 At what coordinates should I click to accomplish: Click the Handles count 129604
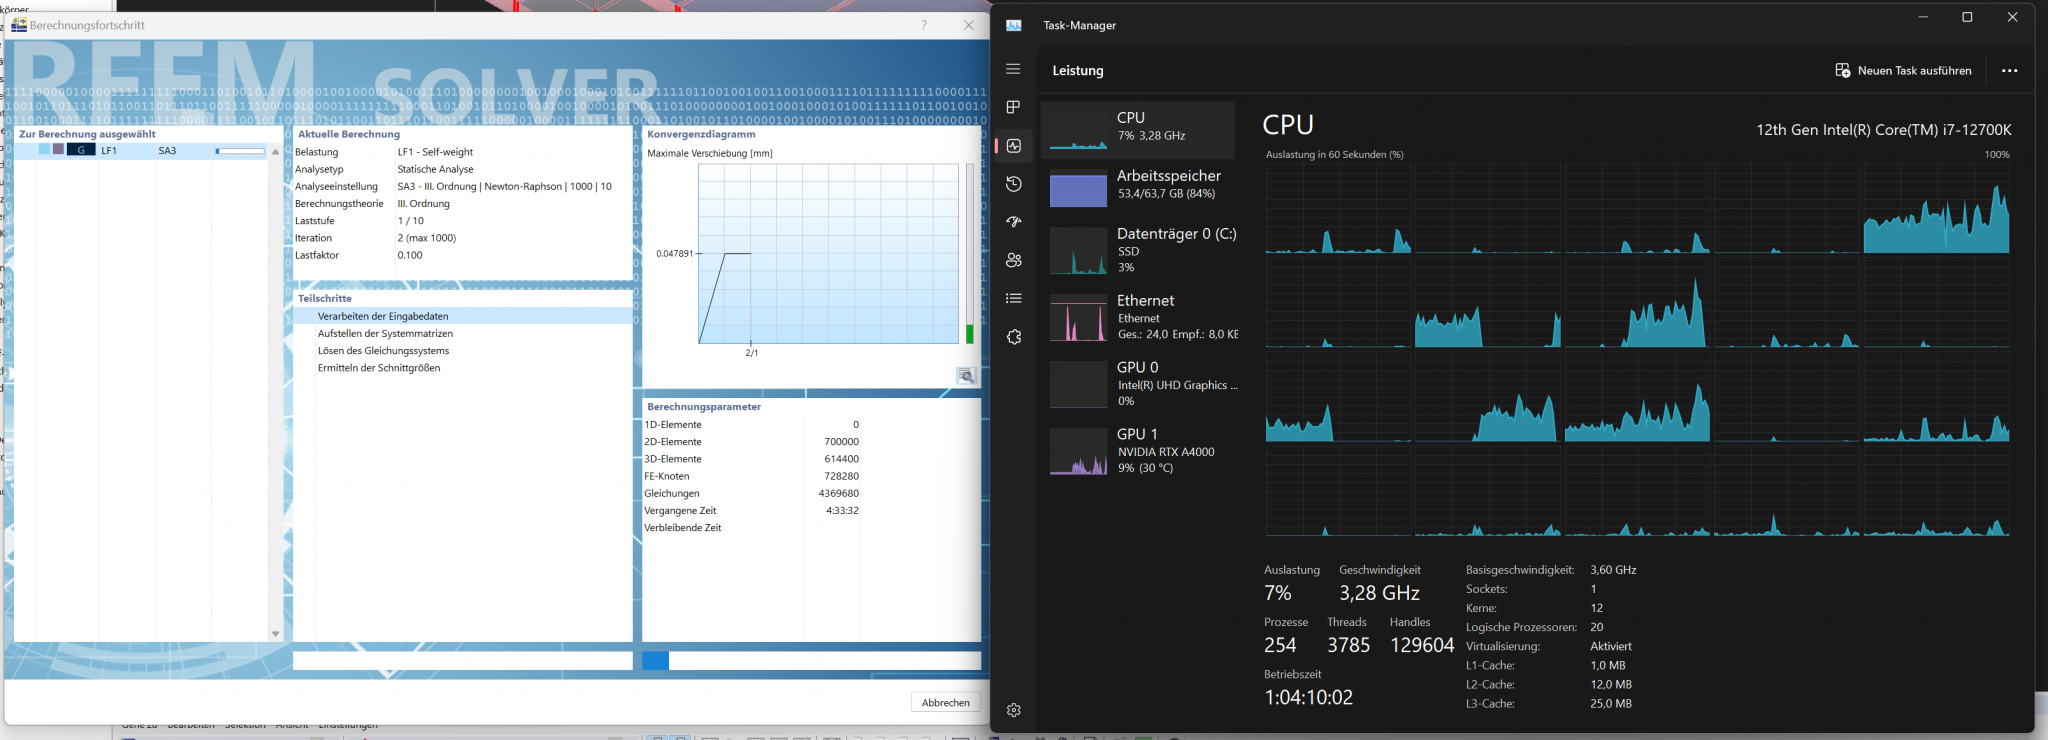pyautogui.click(x=1422, y=645)
